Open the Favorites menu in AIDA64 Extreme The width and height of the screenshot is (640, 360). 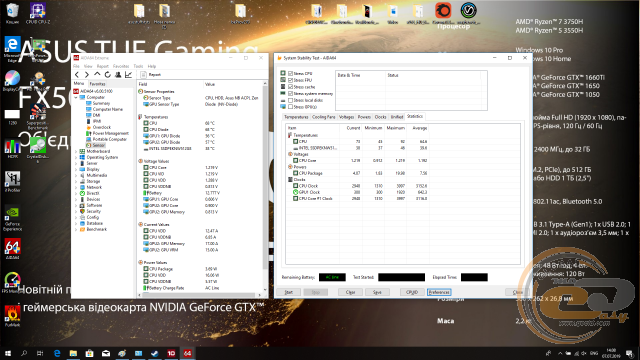tap(121, 66)
